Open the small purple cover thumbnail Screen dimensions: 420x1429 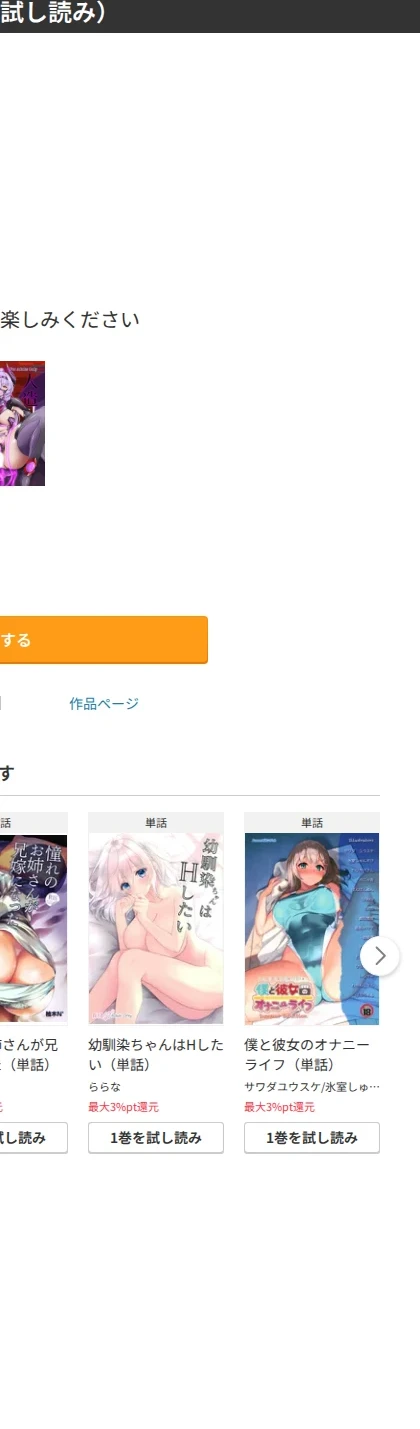click(x=22, y=424)
